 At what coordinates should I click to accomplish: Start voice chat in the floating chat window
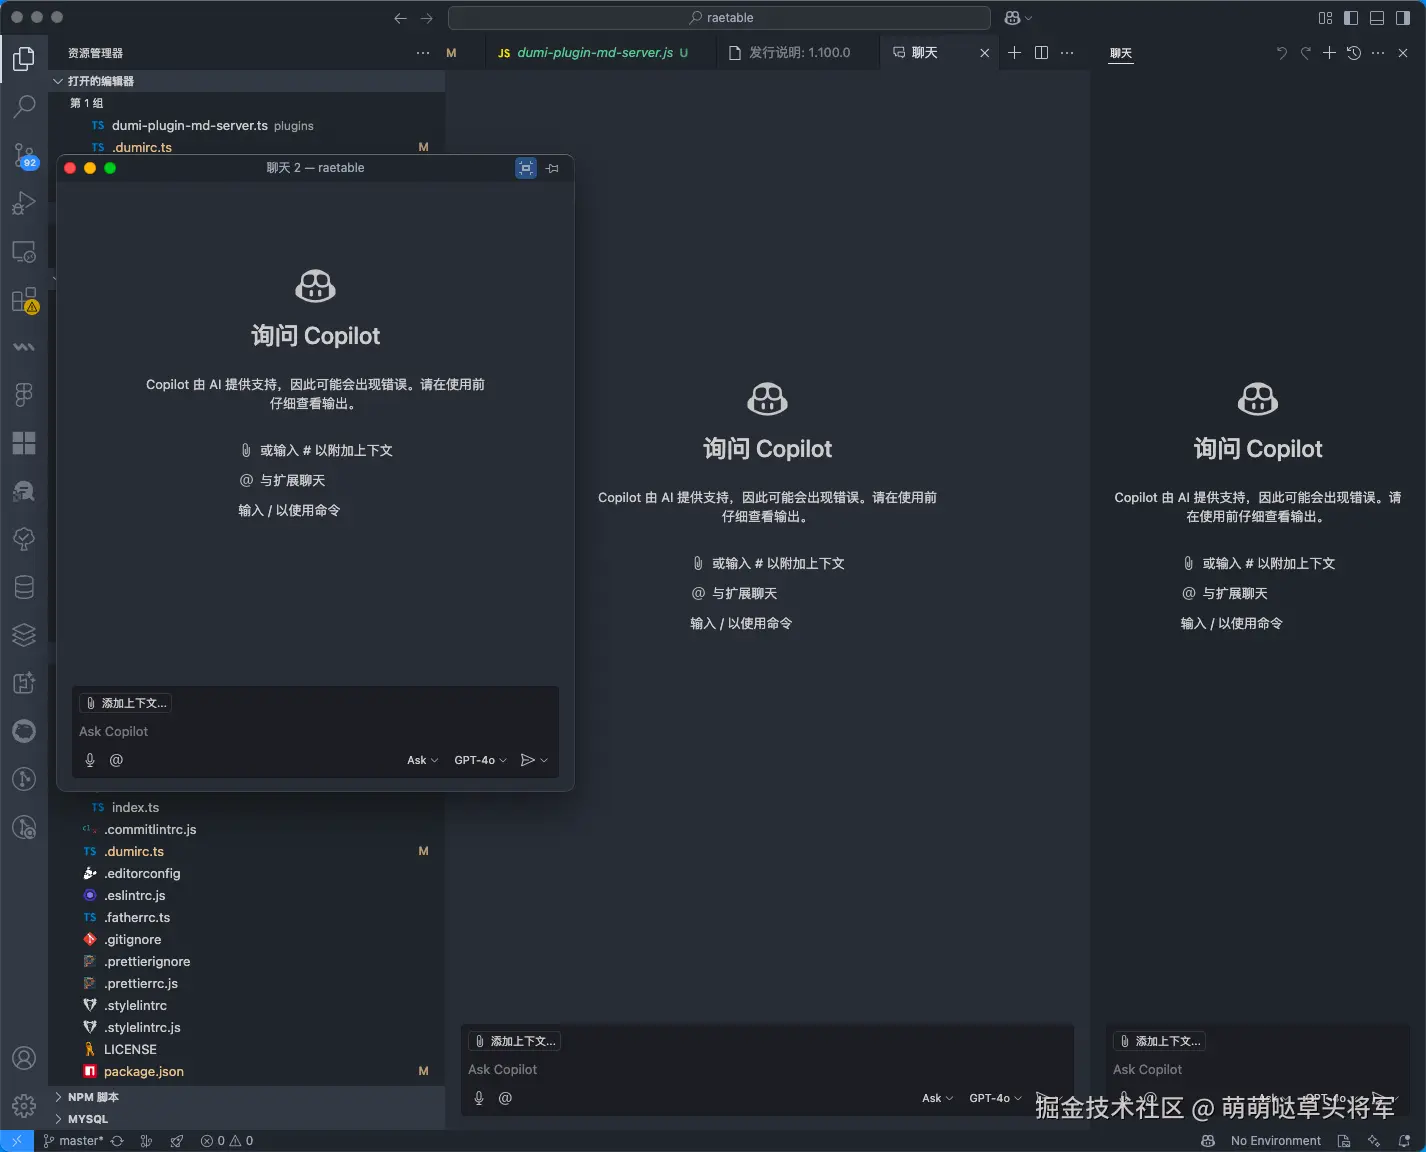click(90, 760)
